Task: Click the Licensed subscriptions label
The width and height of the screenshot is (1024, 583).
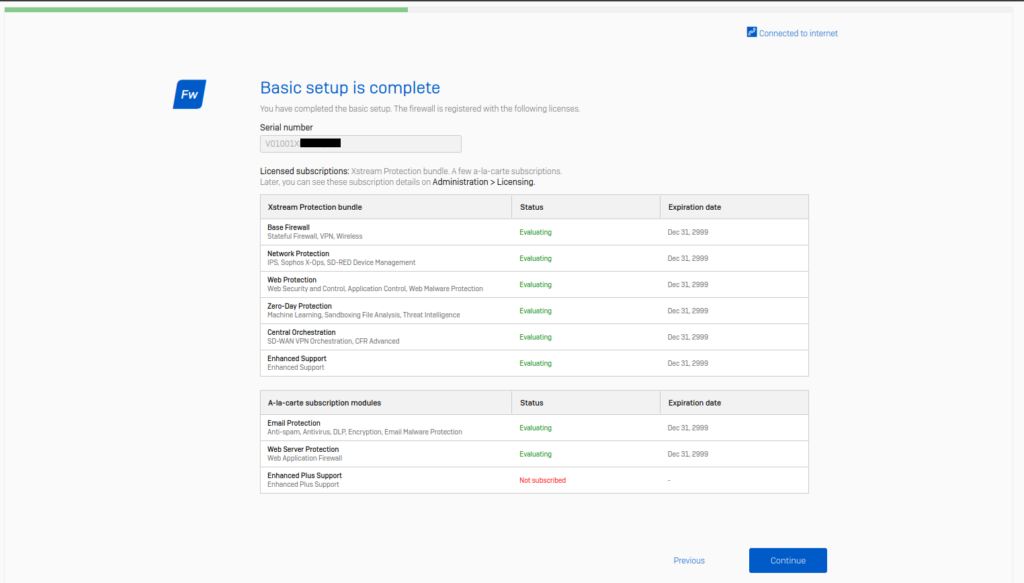Action: tap(304, 171)
